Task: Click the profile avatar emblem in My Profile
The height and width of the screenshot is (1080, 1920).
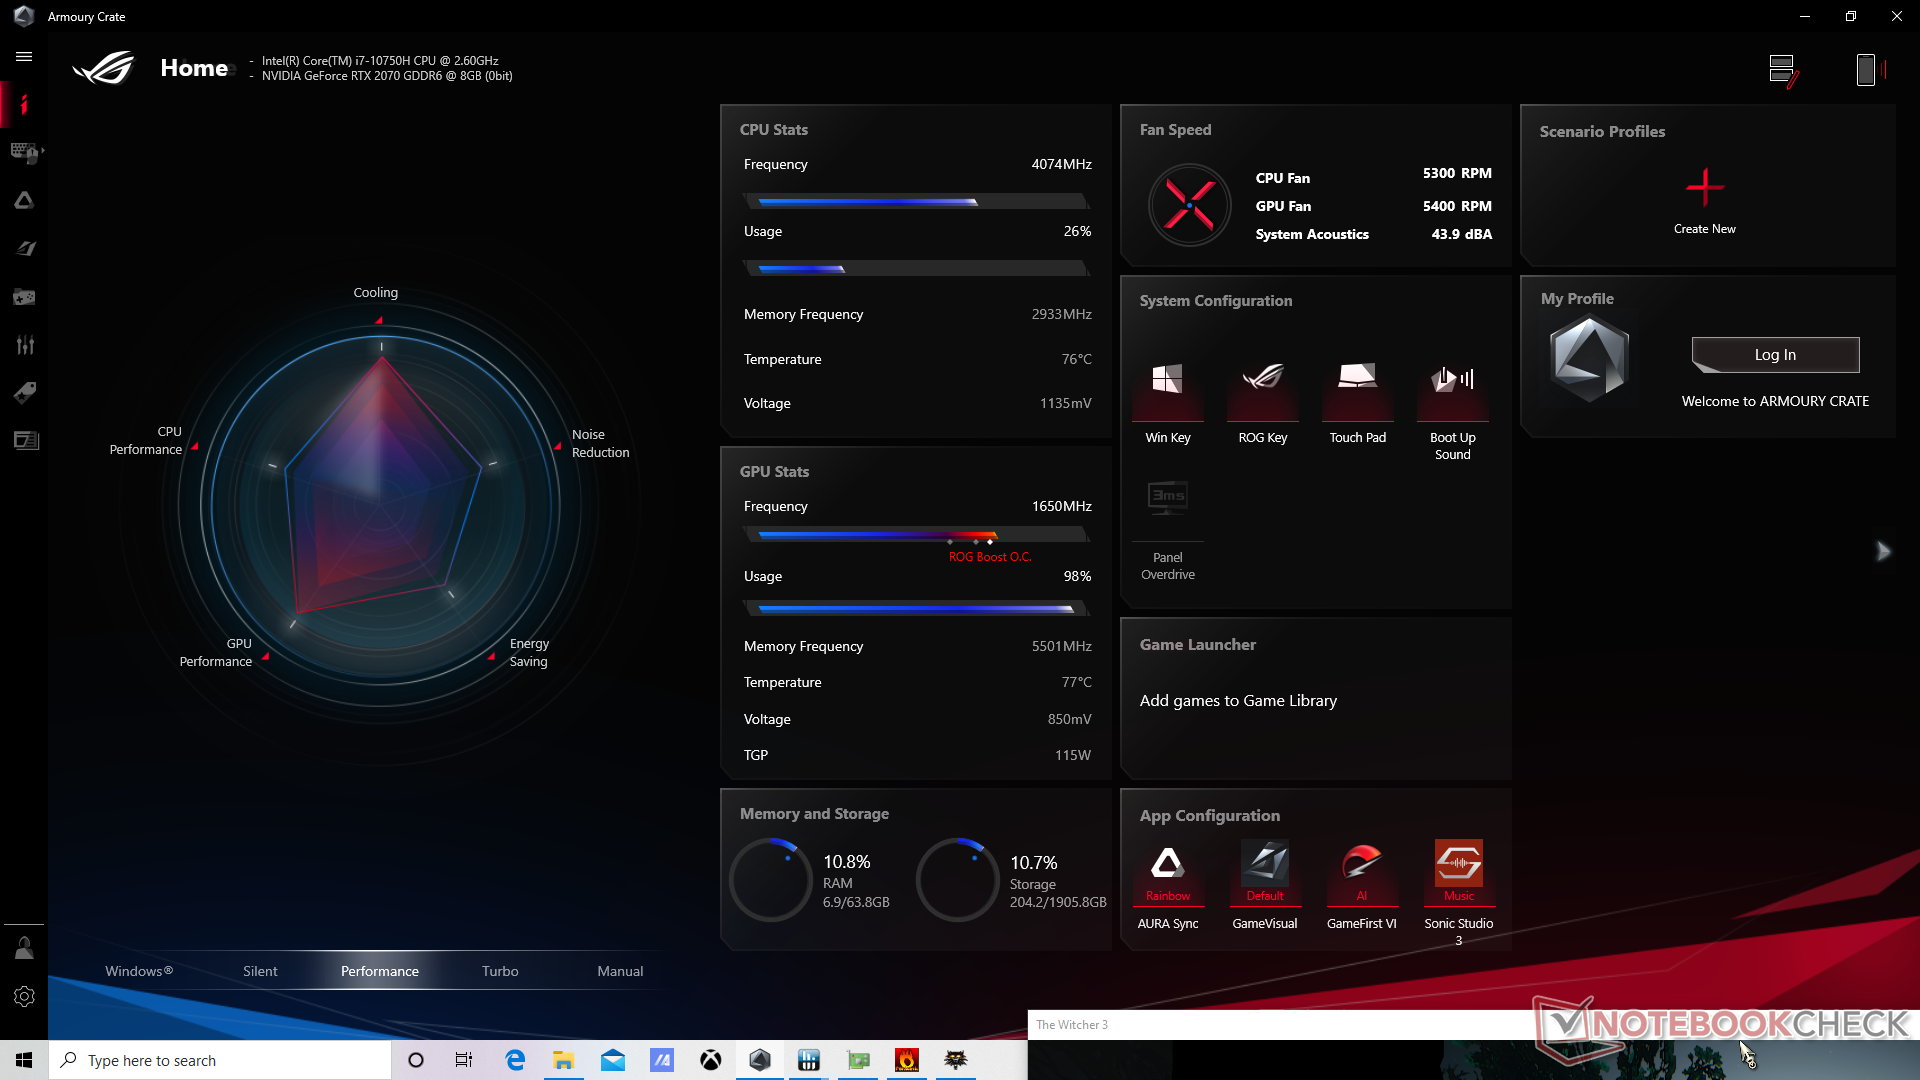Action: (1589, 358)
